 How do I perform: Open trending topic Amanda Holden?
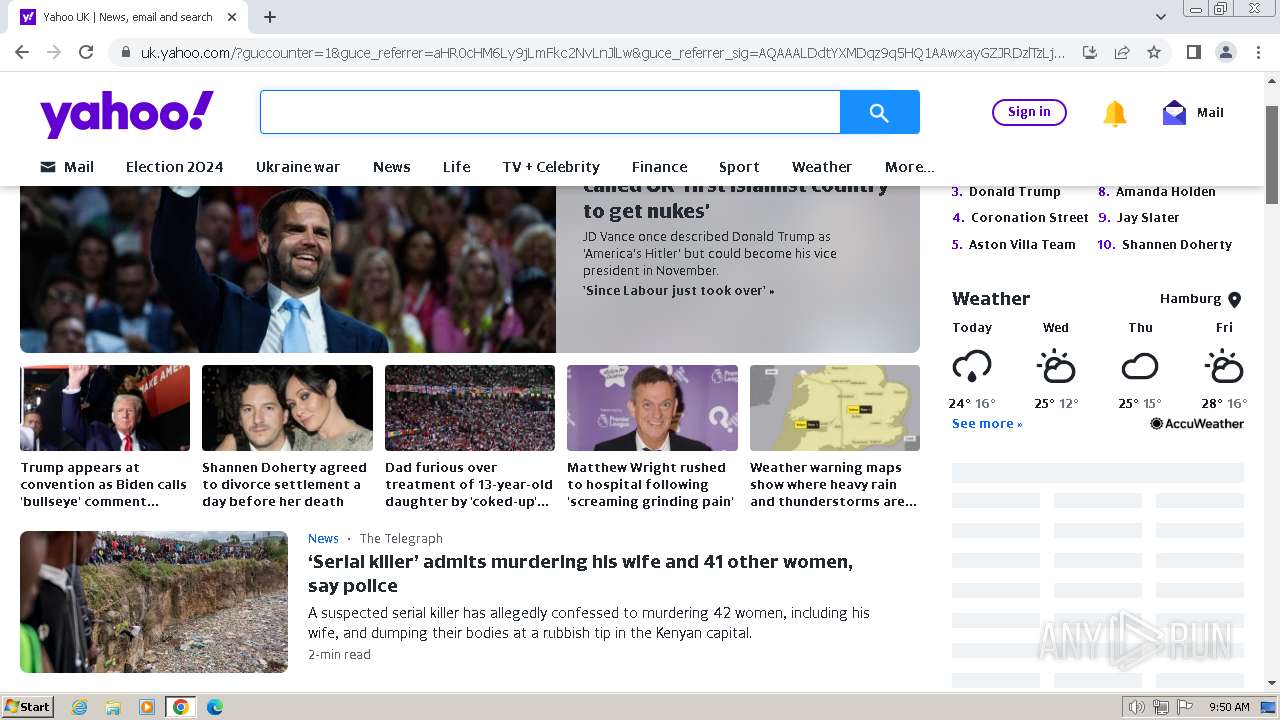tap(1166, 192)
